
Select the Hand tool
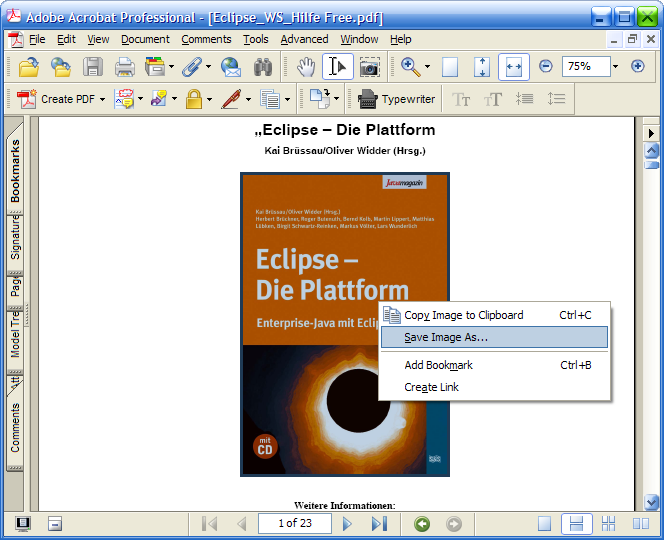pyautogui.click(x=306, y=67)
